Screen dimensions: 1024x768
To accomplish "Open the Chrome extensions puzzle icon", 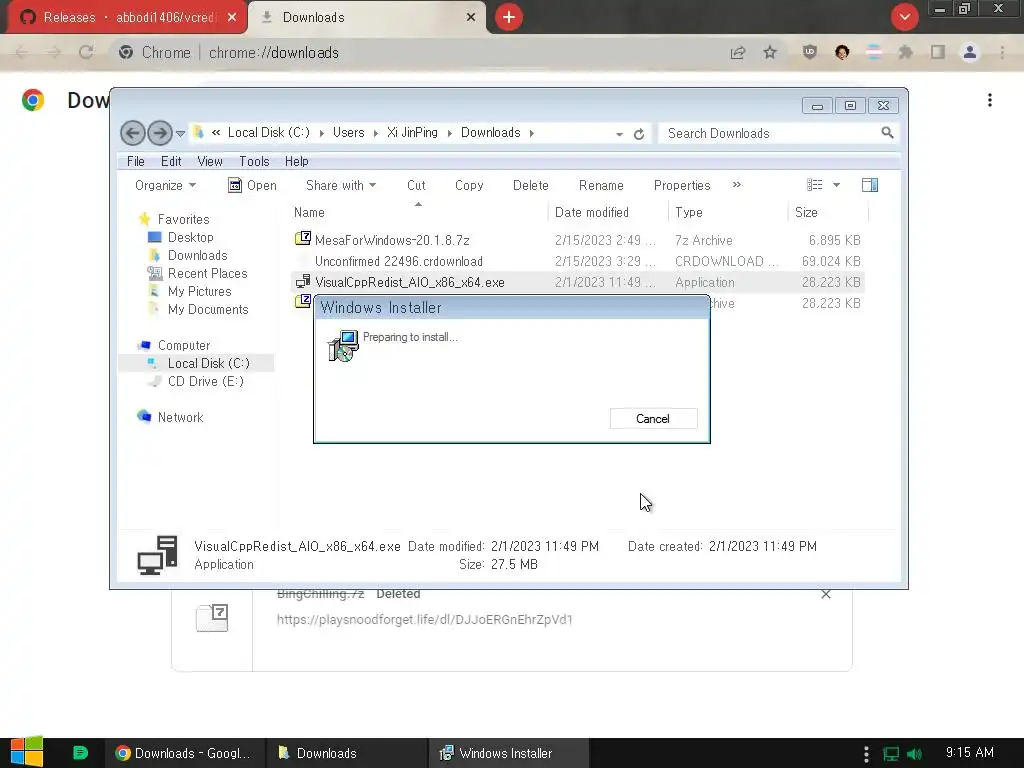I will [x=905, y=52].
